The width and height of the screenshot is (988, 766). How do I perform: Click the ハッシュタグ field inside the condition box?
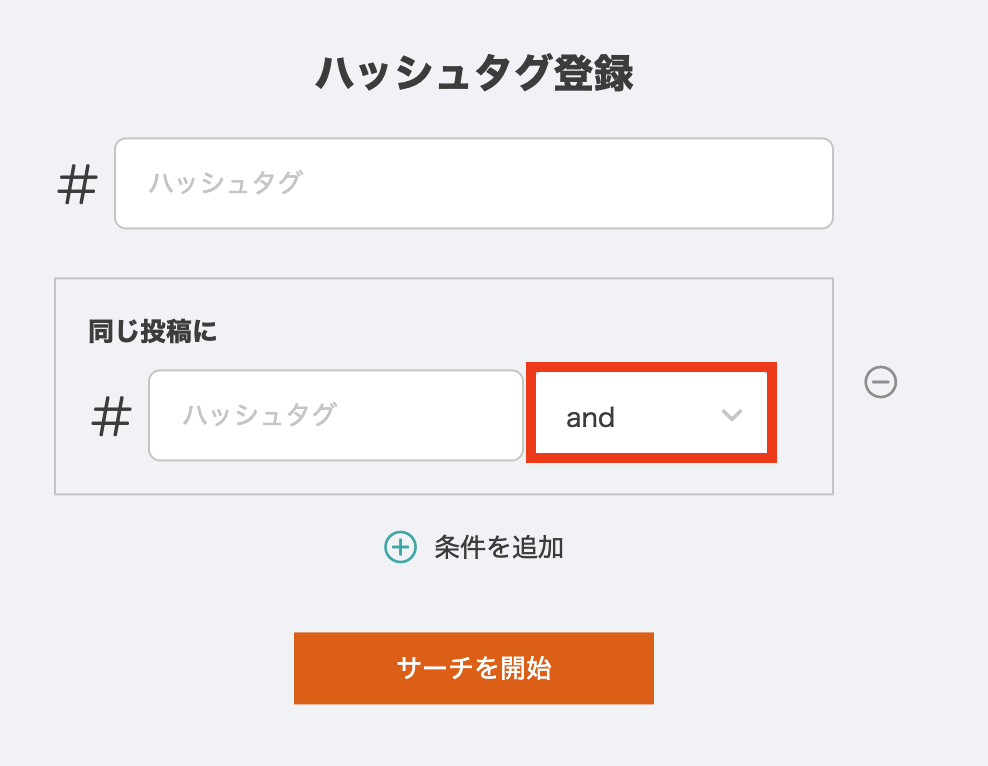[335, 416]
